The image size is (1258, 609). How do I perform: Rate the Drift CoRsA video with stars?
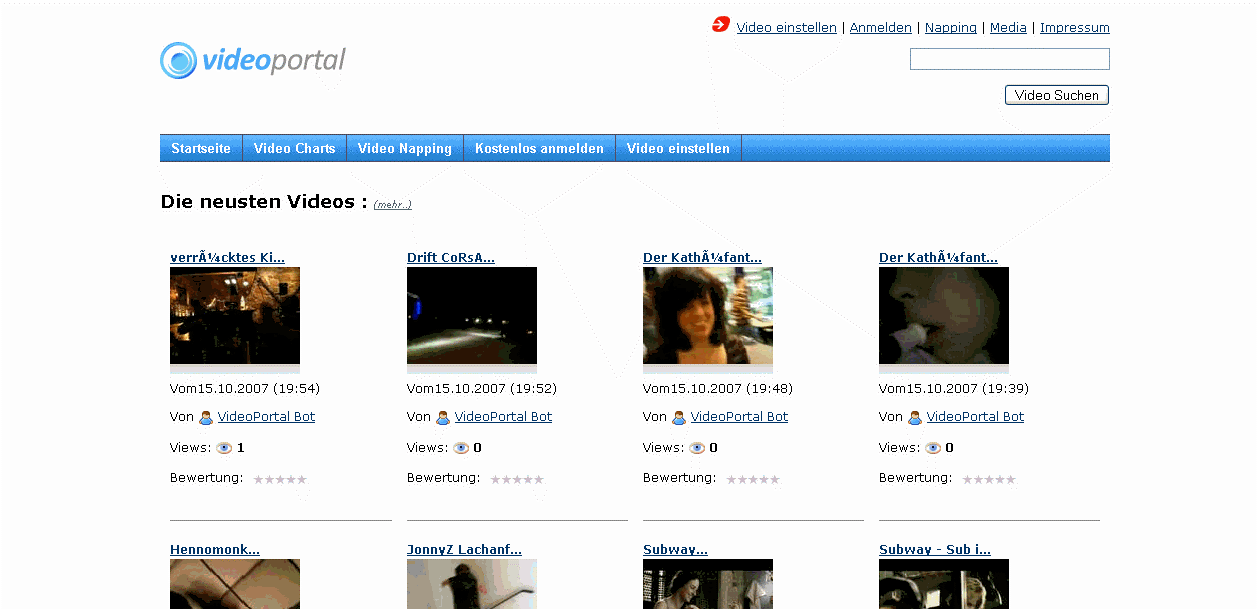(x=517, y=480)
